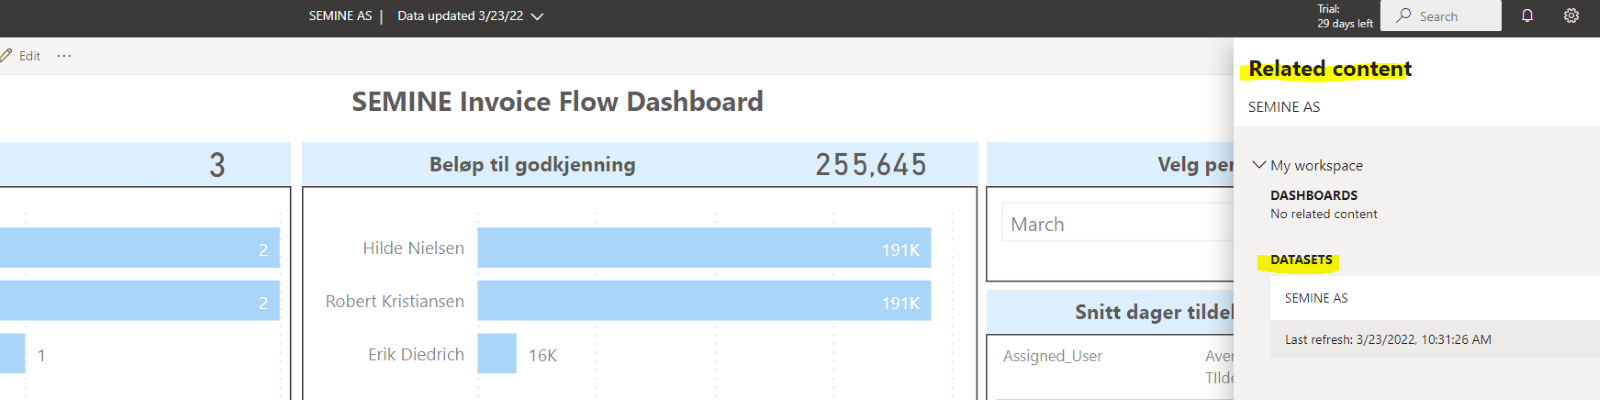Click the Trial 29 days left notice
Image resolution: width=1600 pixels, height=400 pixels.
1344,16
